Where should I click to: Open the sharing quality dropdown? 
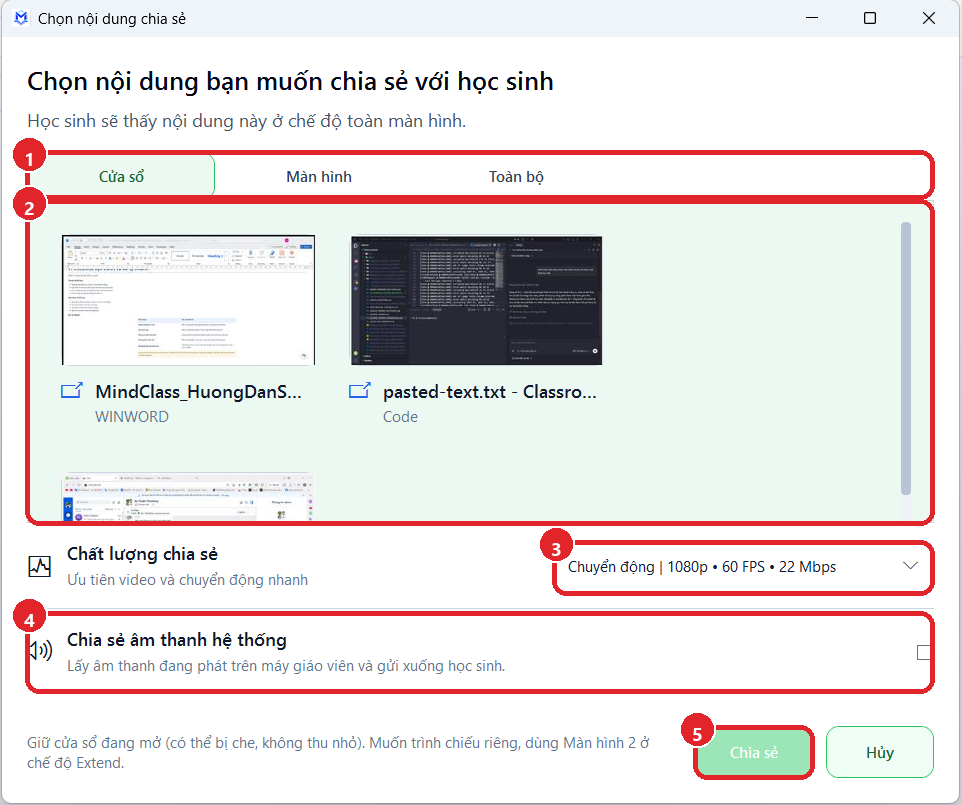point(742,567)
